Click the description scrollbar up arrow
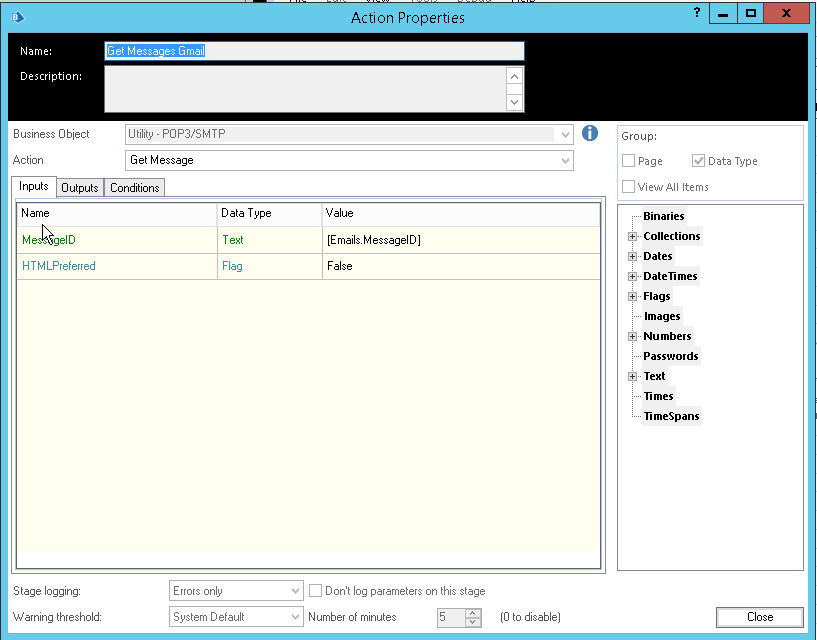This screenshot has height=640, width=817. 514,77
